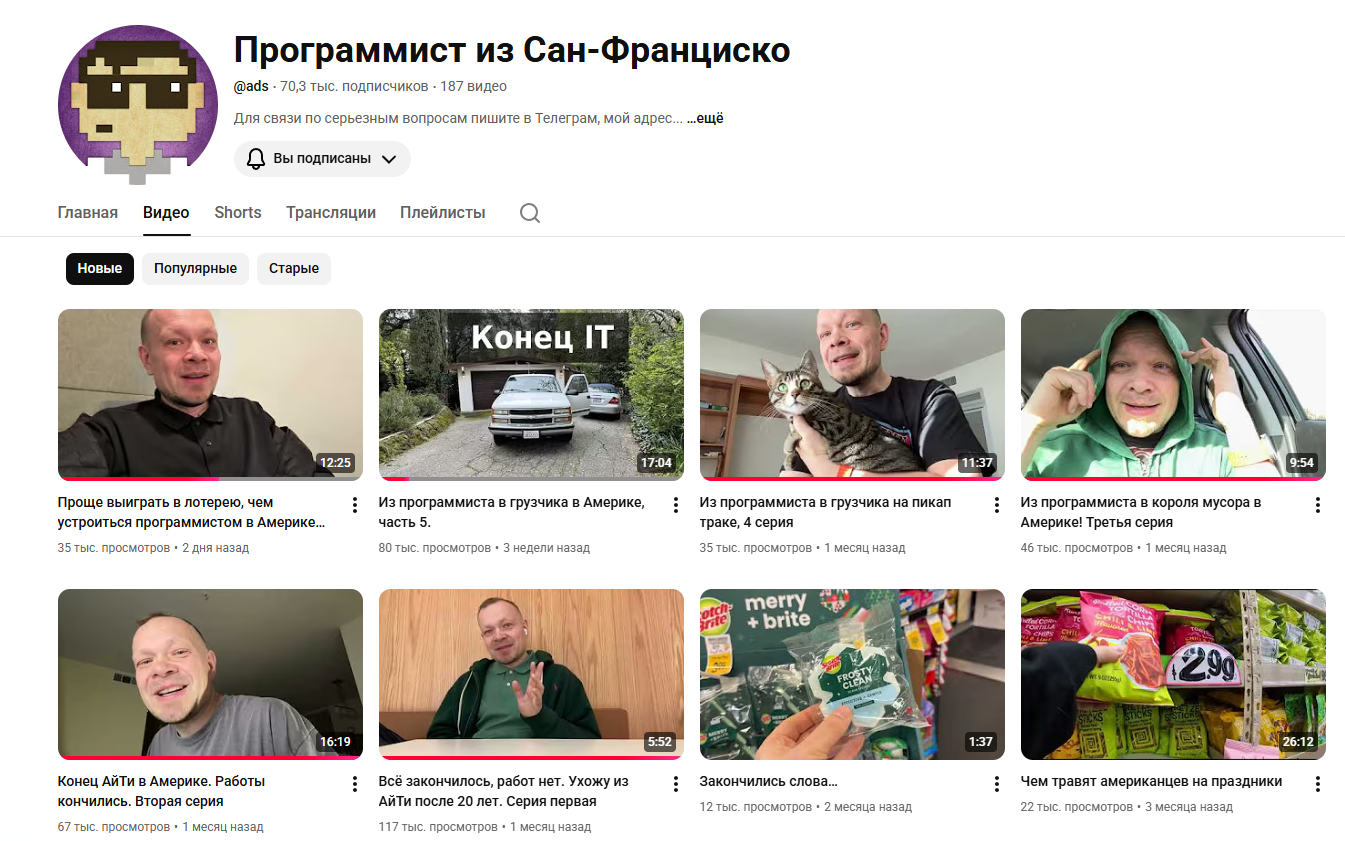Open three-dot menu for Конец АйТи video

(355, 784)
